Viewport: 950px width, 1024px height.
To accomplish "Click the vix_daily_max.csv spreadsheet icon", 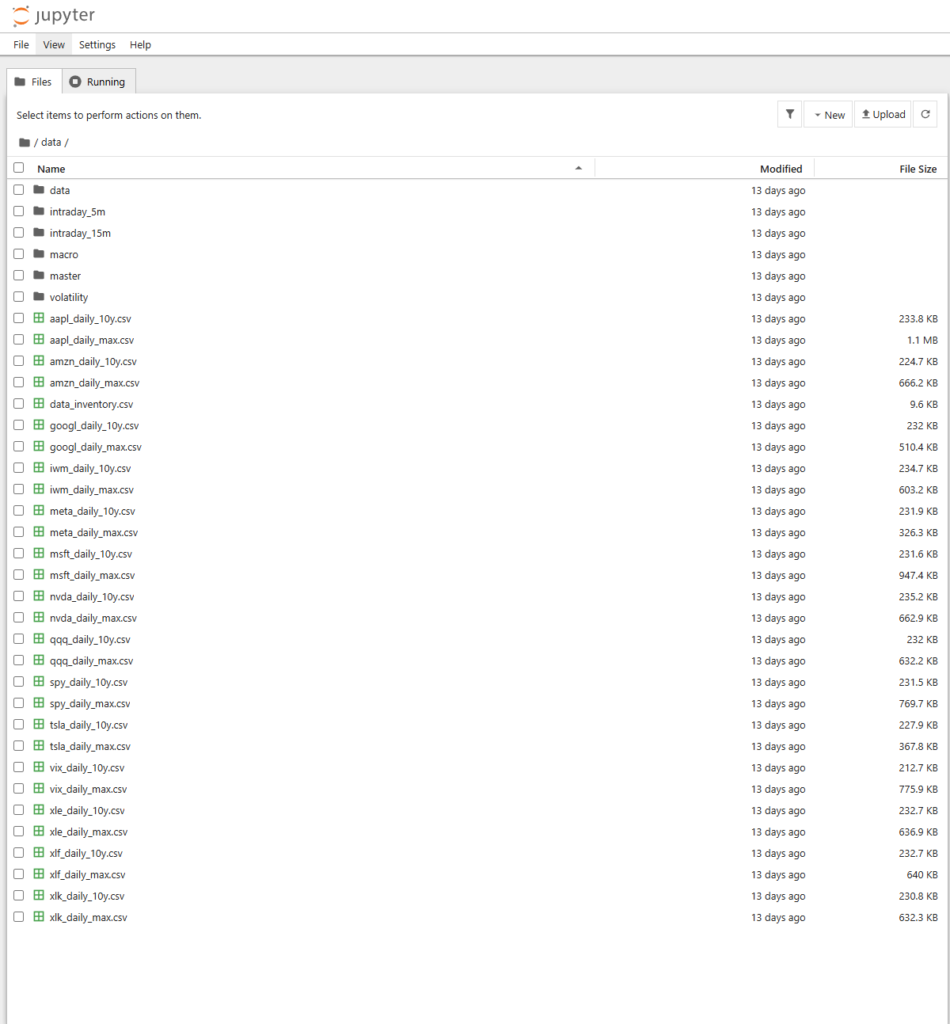I will pyautogui.click(x=39, y=788).
